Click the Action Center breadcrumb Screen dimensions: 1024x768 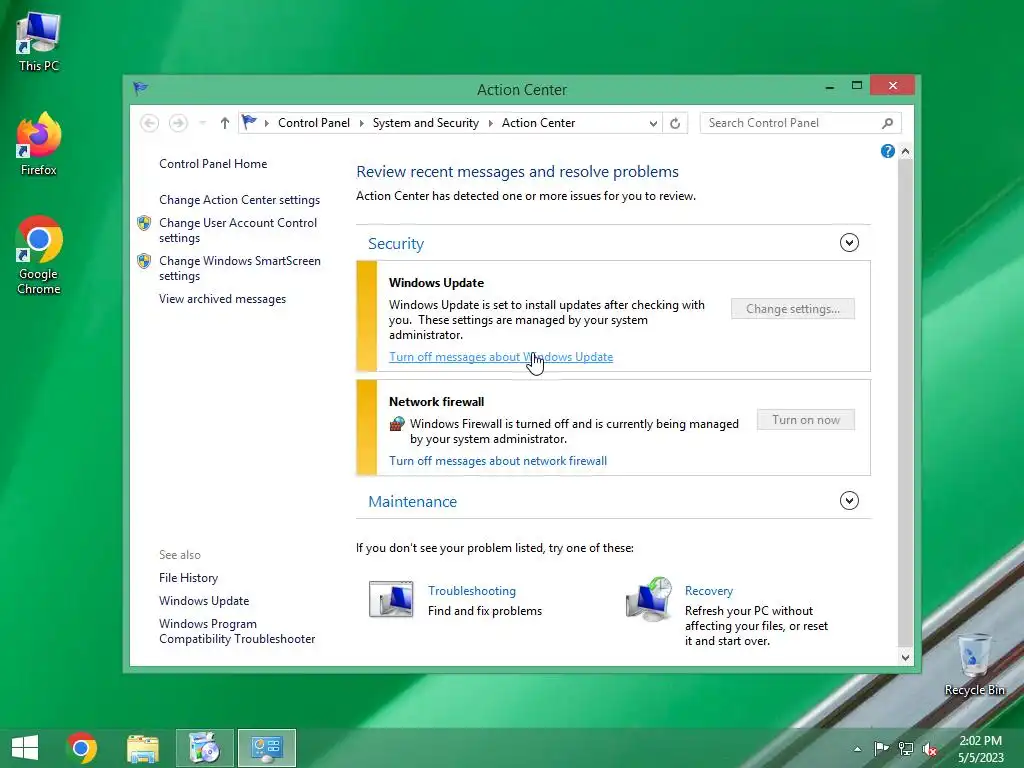tap(538, 123)
